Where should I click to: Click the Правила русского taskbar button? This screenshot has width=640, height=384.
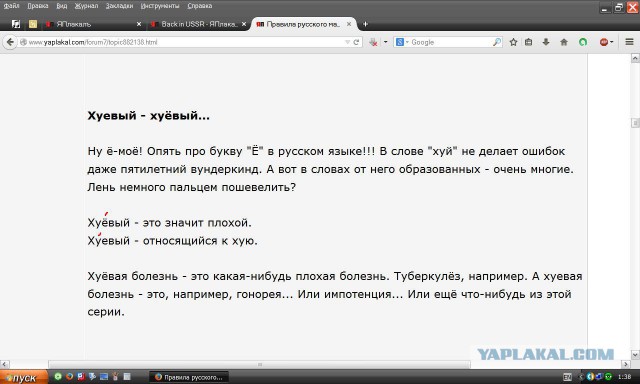(189, 377)
